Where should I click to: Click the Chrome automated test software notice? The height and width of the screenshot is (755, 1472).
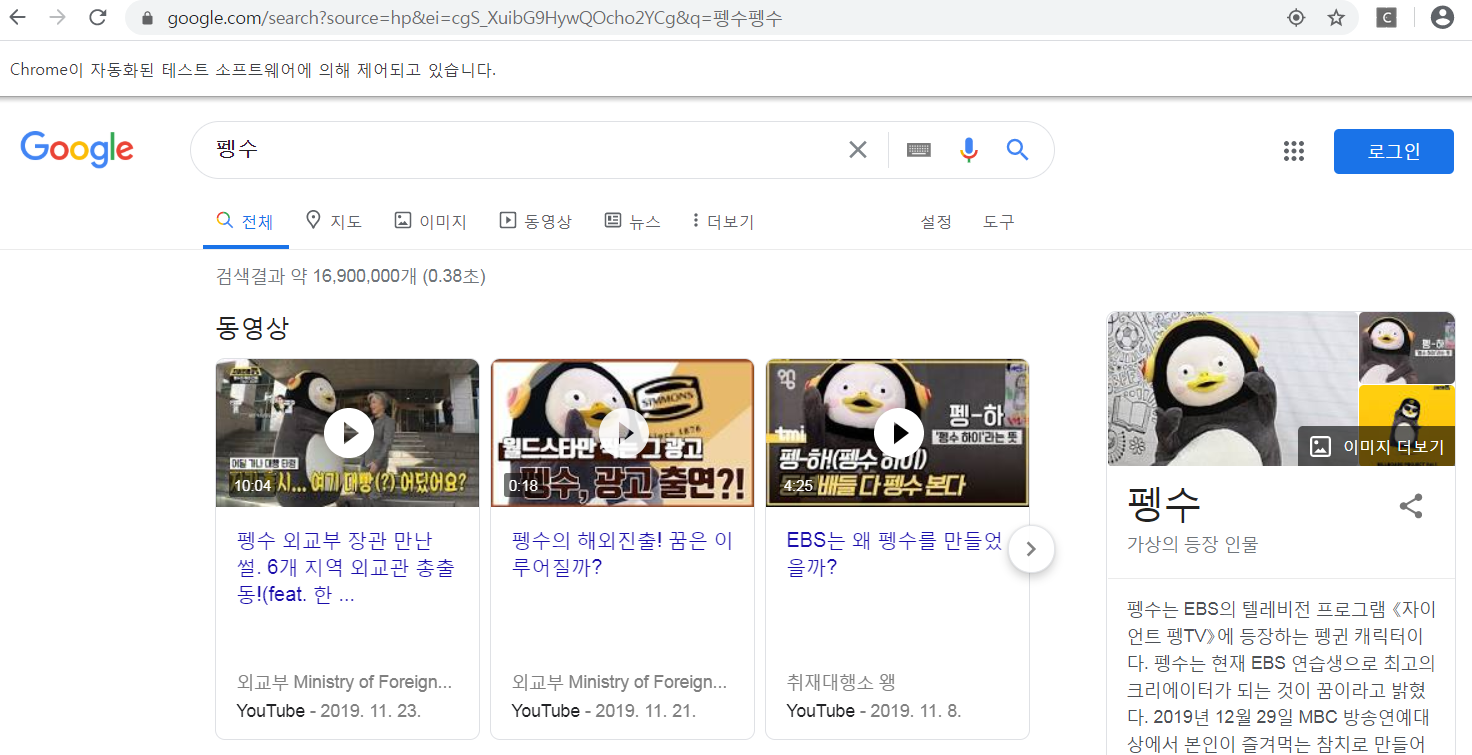pos(253,70)
